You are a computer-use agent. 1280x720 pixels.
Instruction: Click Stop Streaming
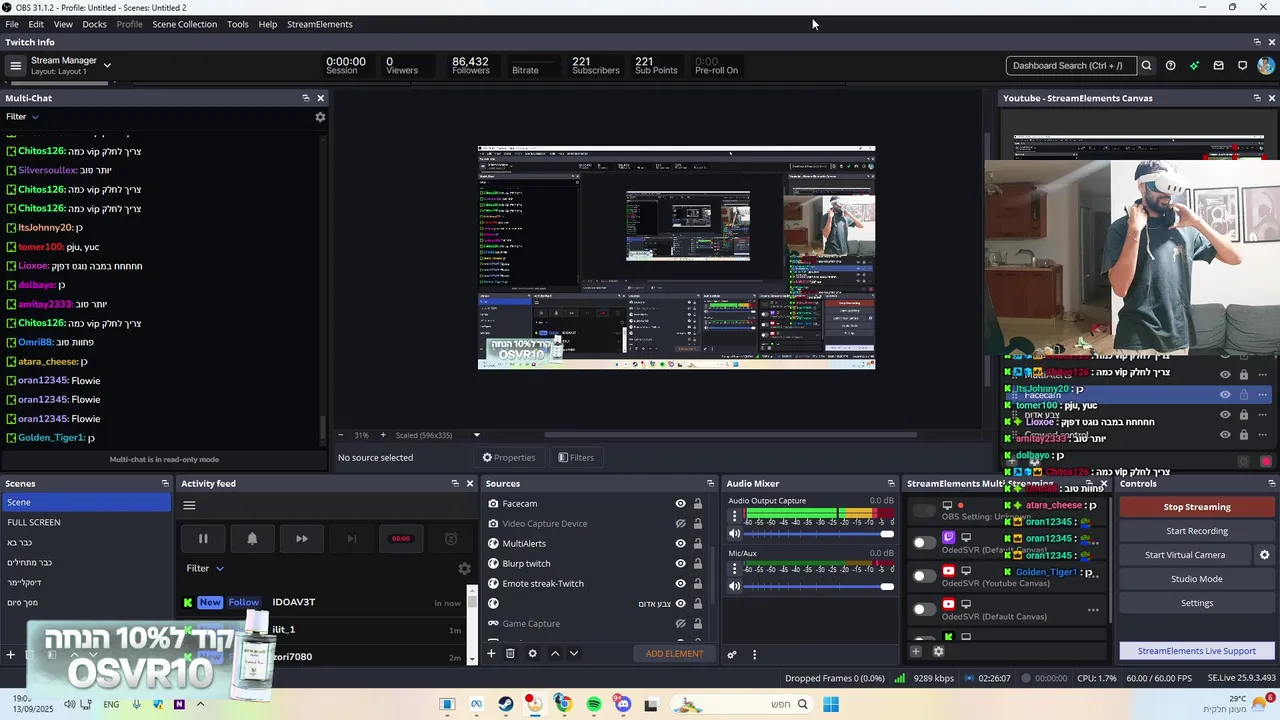[x=1197, y=507]
